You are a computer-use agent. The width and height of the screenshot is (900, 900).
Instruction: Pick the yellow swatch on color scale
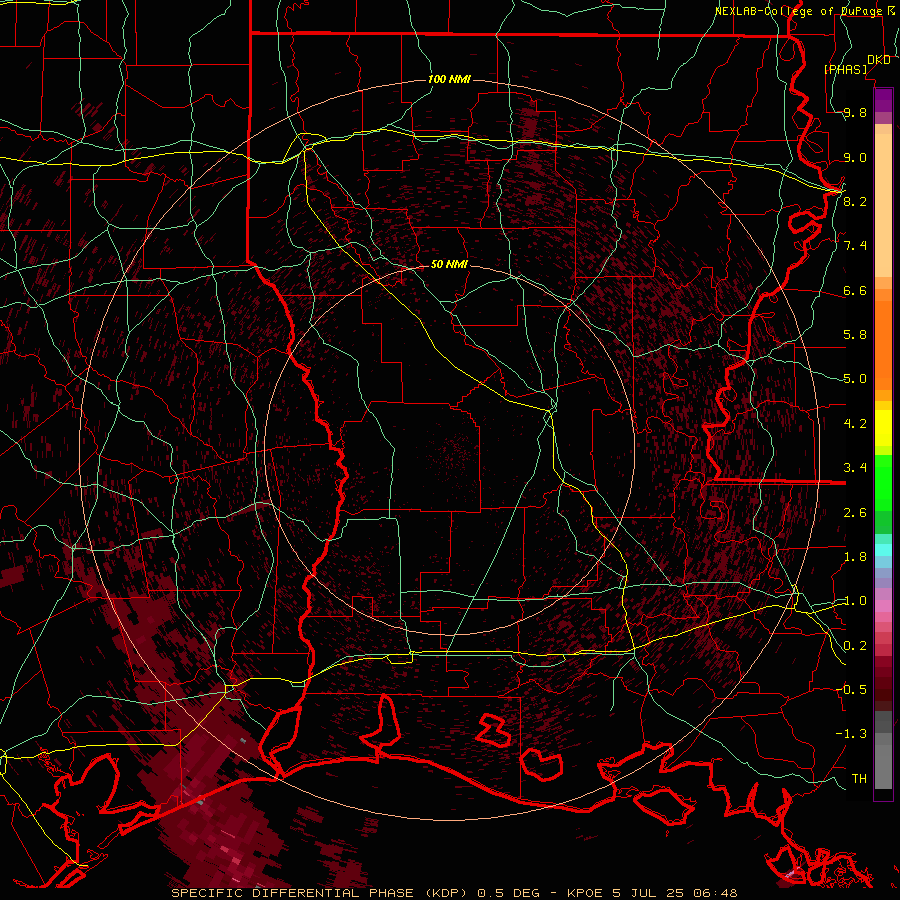[883, 428]
